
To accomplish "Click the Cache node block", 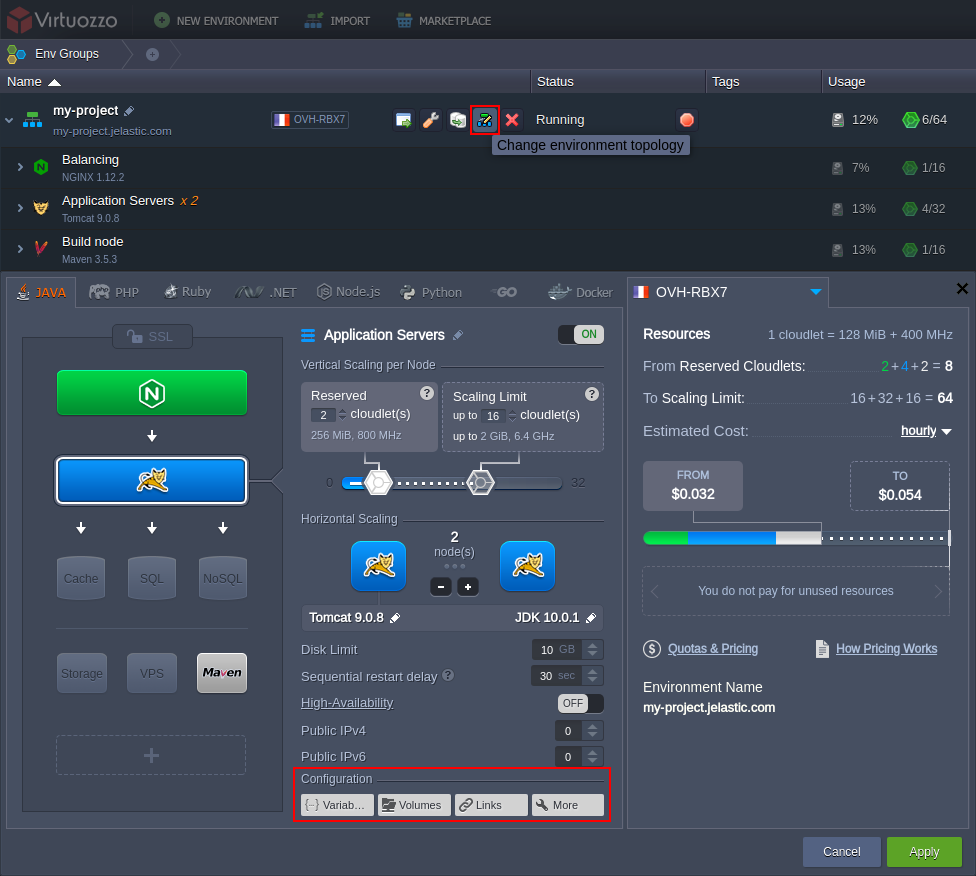I will click(x=81, y=578).
